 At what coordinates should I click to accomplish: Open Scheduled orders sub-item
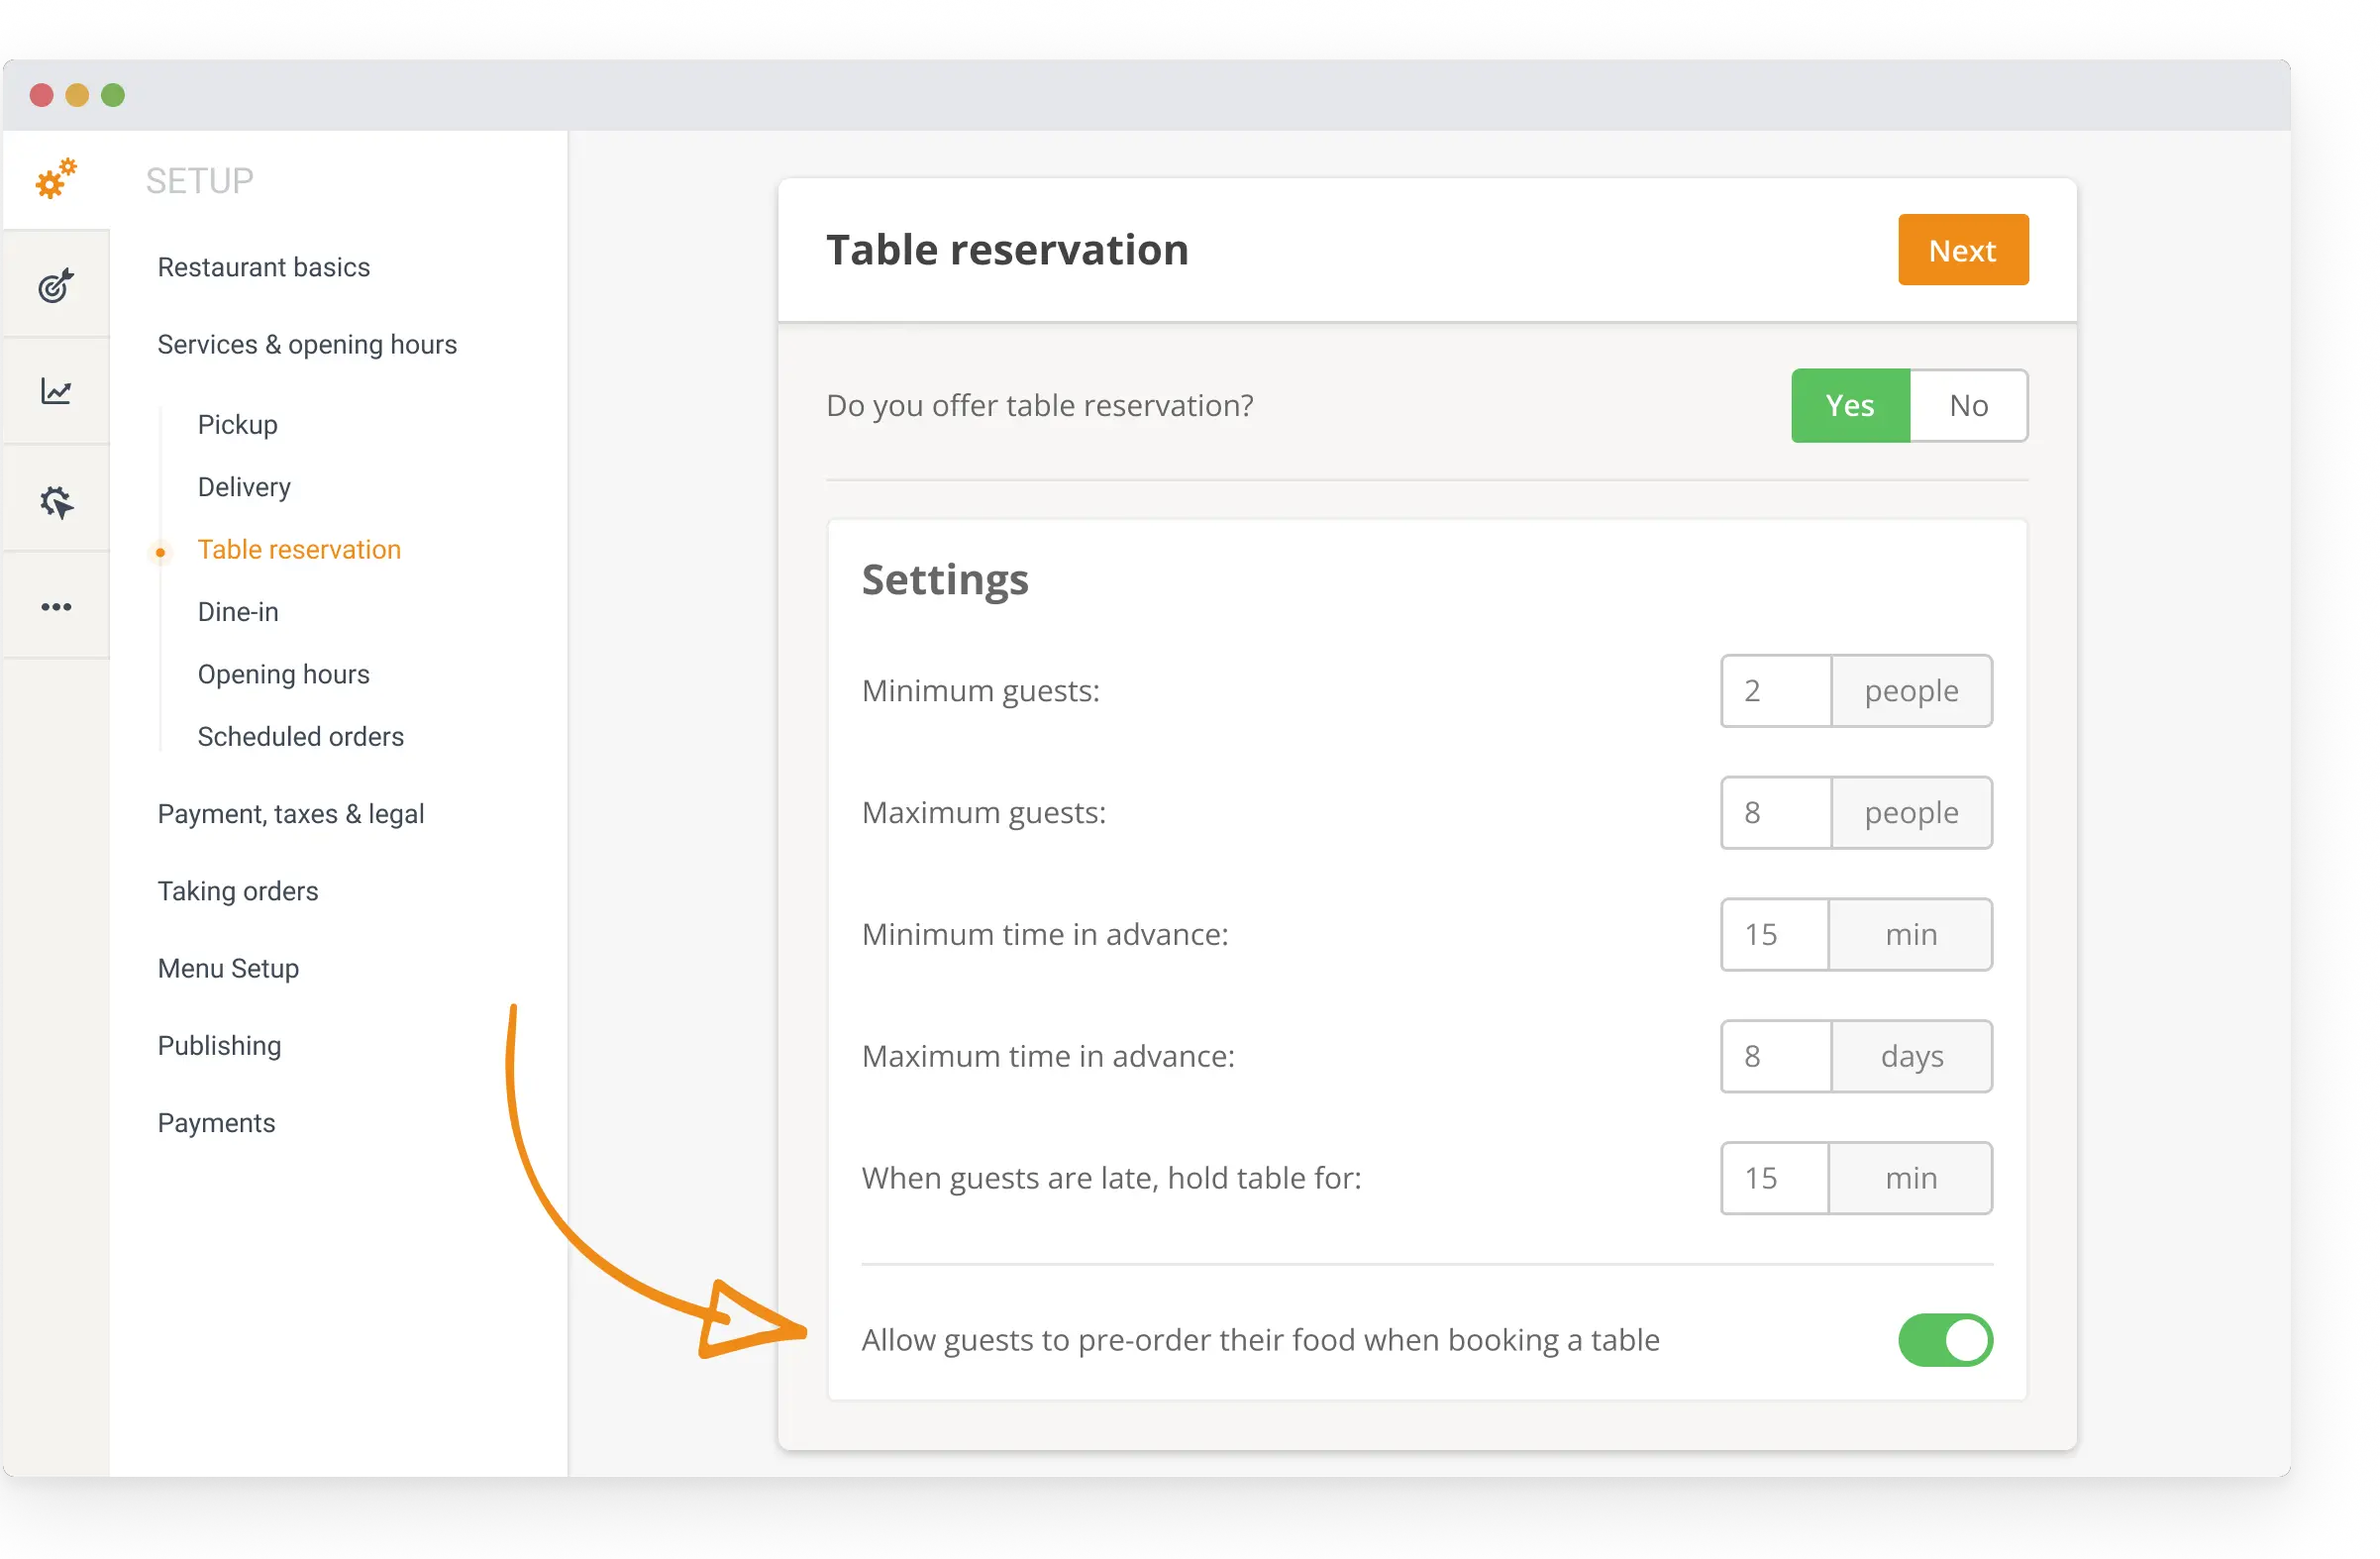[300, 736]
